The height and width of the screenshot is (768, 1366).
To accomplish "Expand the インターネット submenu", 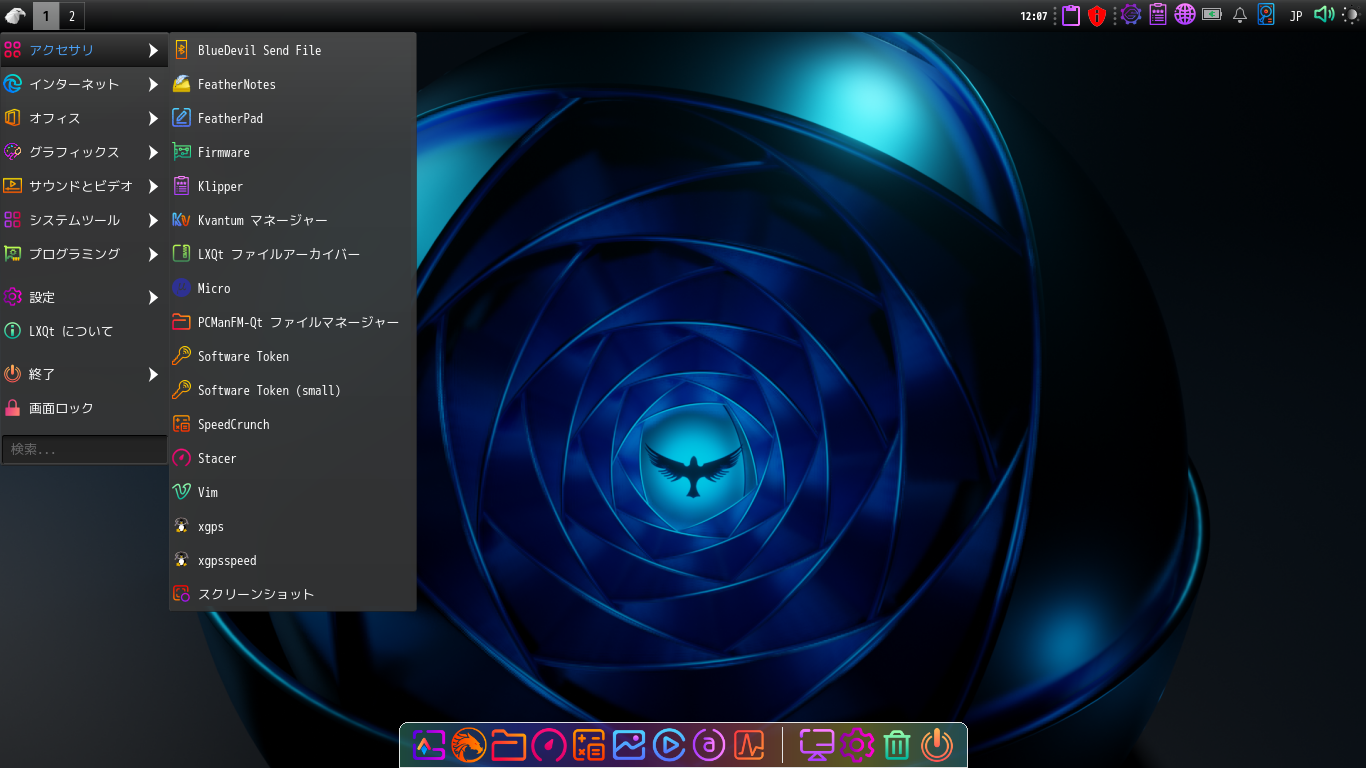I will point(153,84).
